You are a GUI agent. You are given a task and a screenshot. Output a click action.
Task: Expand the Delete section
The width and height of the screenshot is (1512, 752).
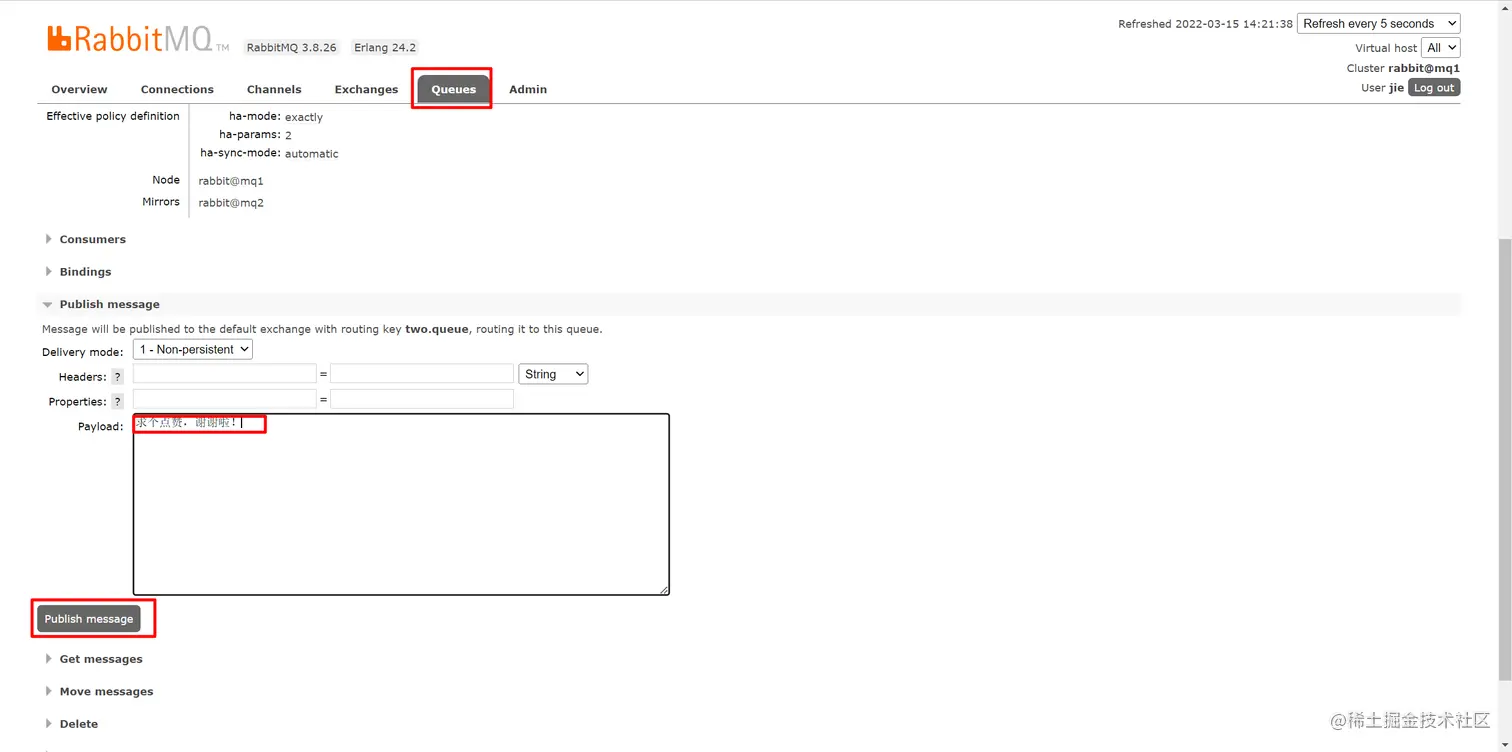tap(78, 724)
